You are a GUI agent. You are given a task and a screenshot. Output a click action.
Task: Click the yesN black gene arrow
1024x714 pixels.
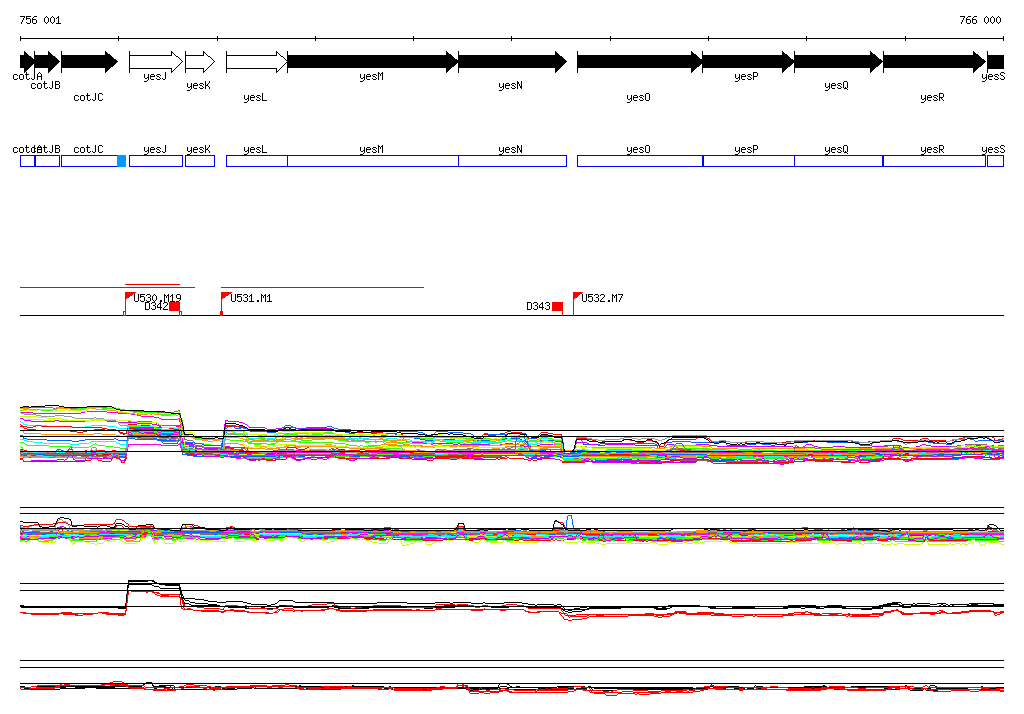coord(513,62)
